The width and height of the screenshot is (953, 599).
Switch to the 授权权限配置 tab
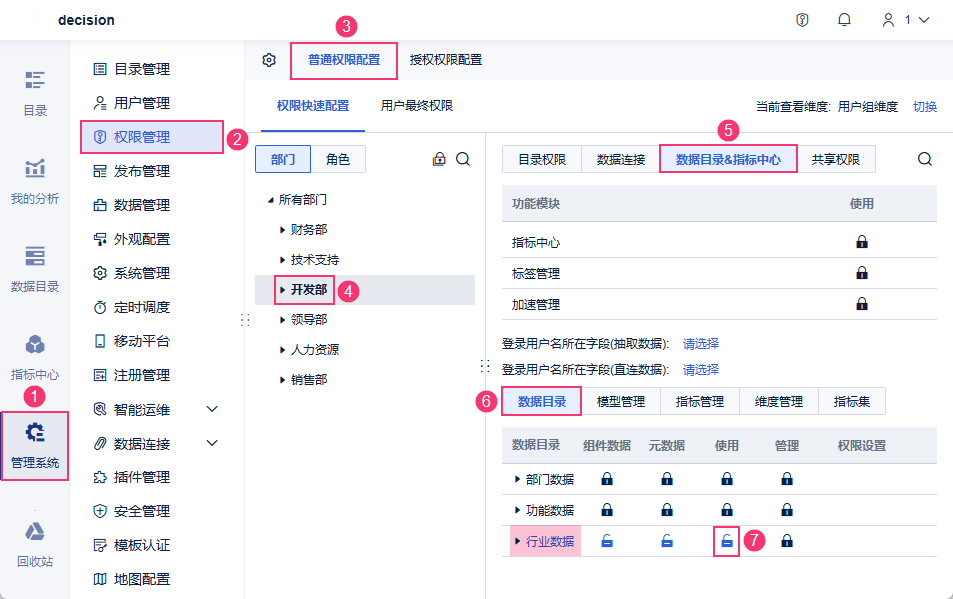pyautogui.click(x=446, y=60)
